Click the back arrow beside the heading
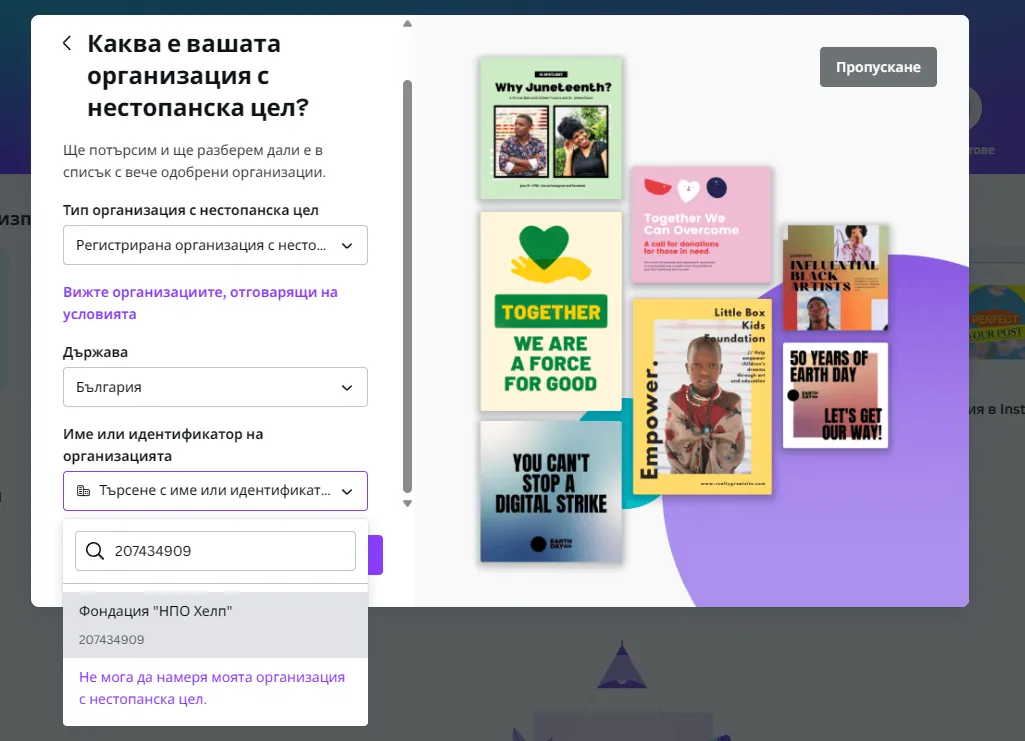 coord(67,43)
